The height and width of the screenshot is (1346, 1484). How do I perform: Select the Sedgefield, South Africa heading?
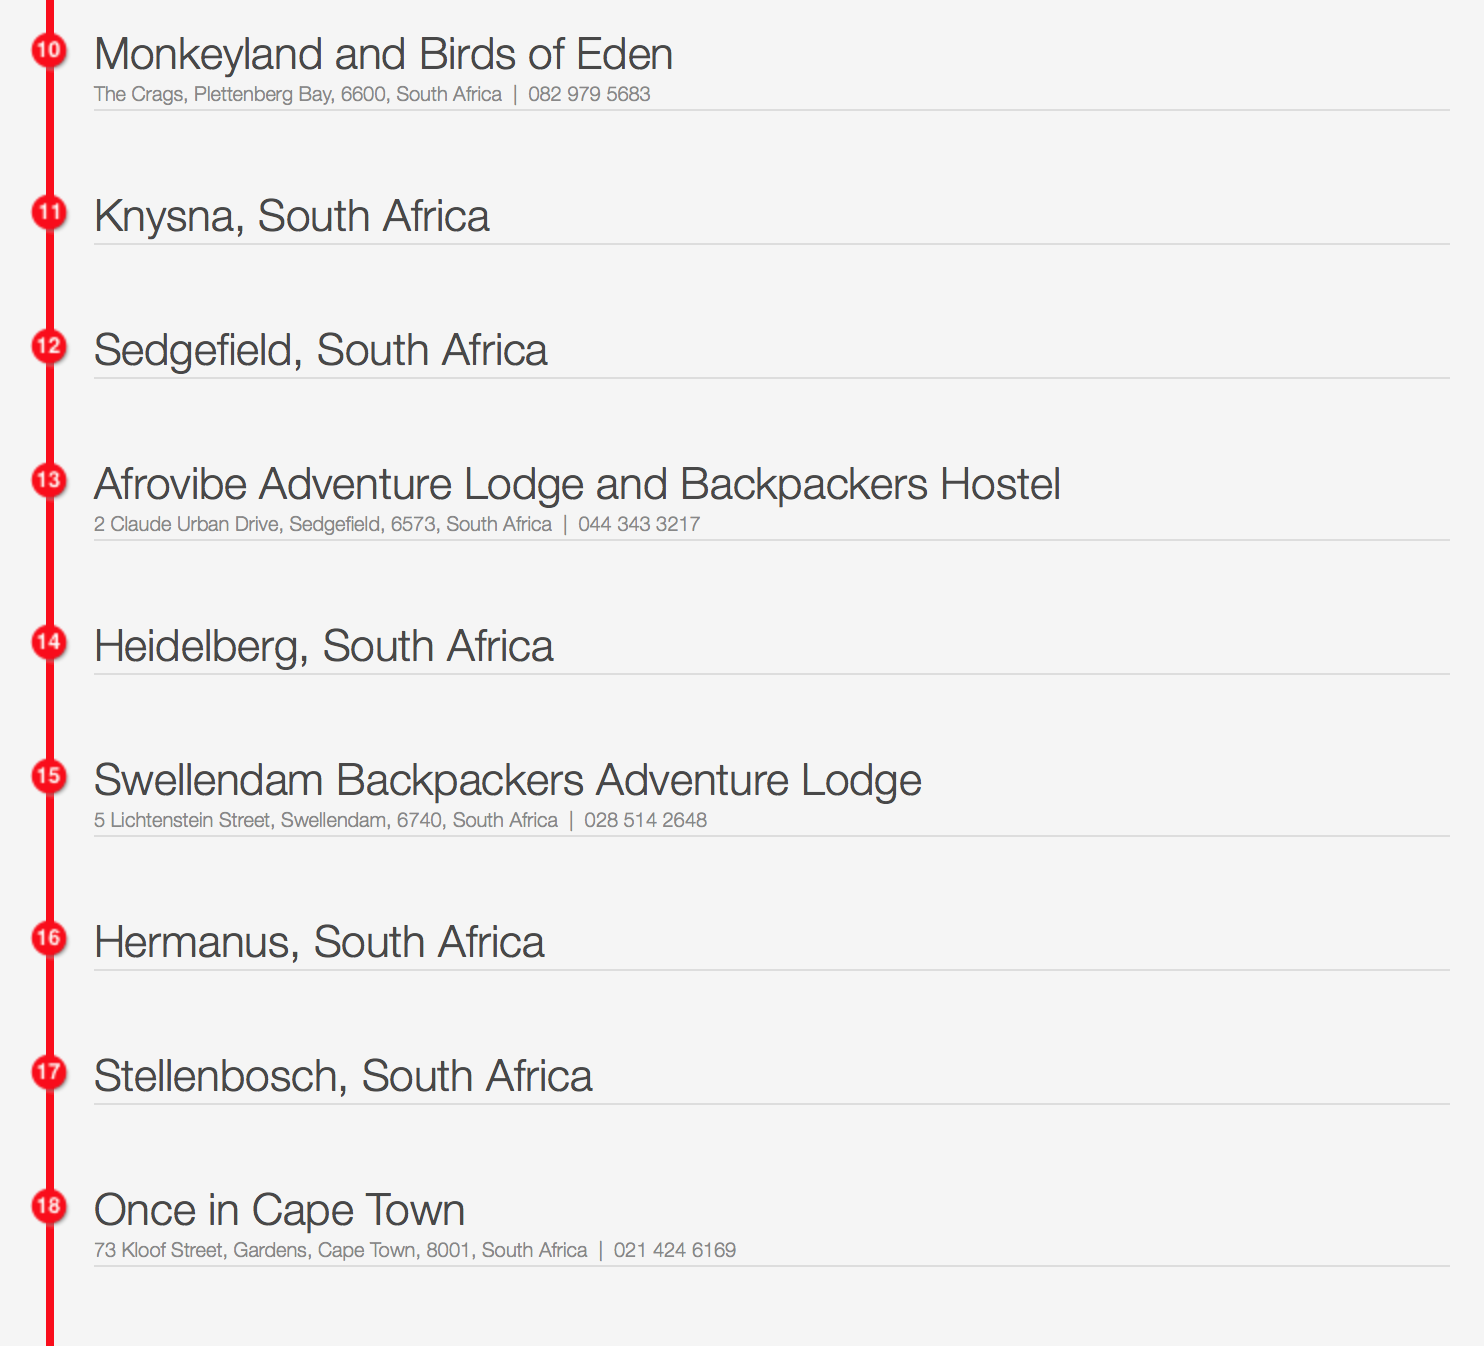tap(320, 351)
